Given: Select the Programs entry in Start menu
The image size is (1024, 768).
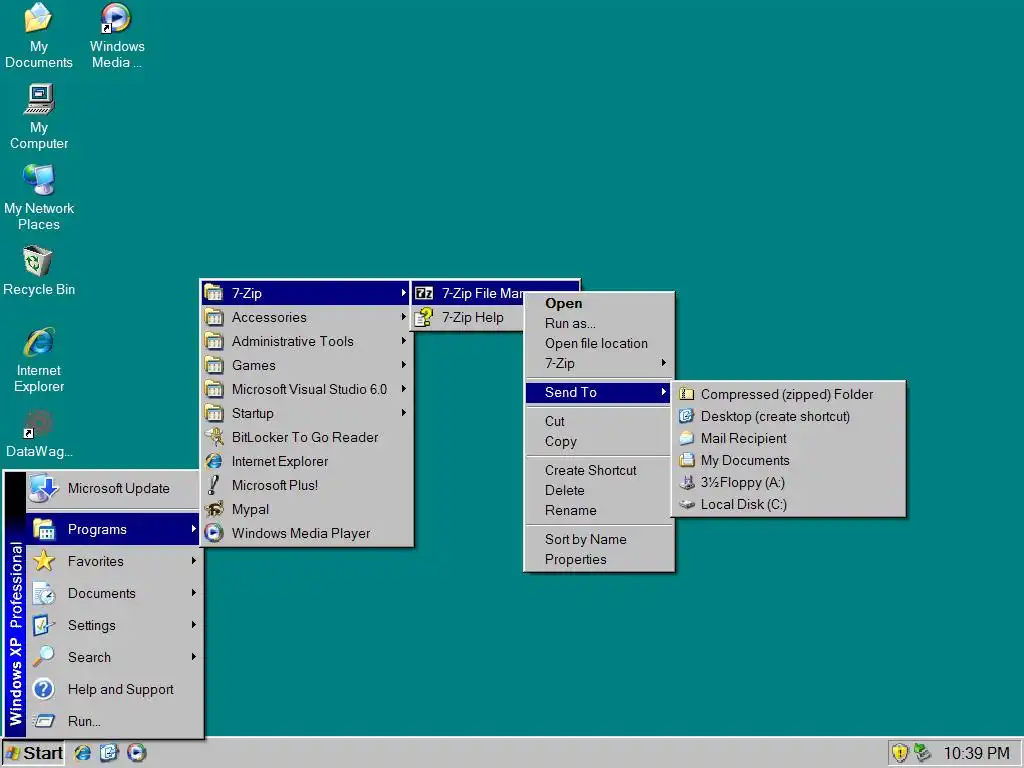Looking at the screenshot, I should click(113, 529).
